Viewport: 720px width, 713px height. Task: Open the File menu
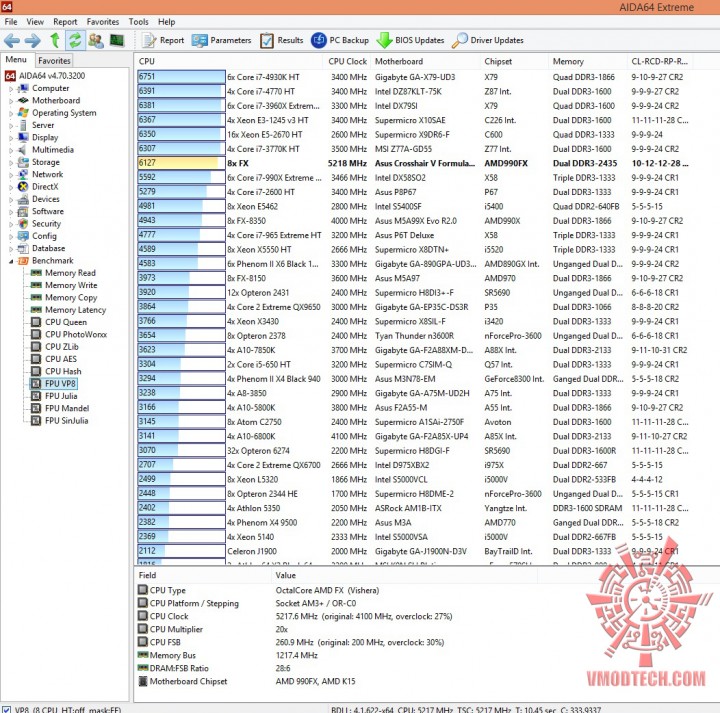pyautogui.click(x=11, y=22)
